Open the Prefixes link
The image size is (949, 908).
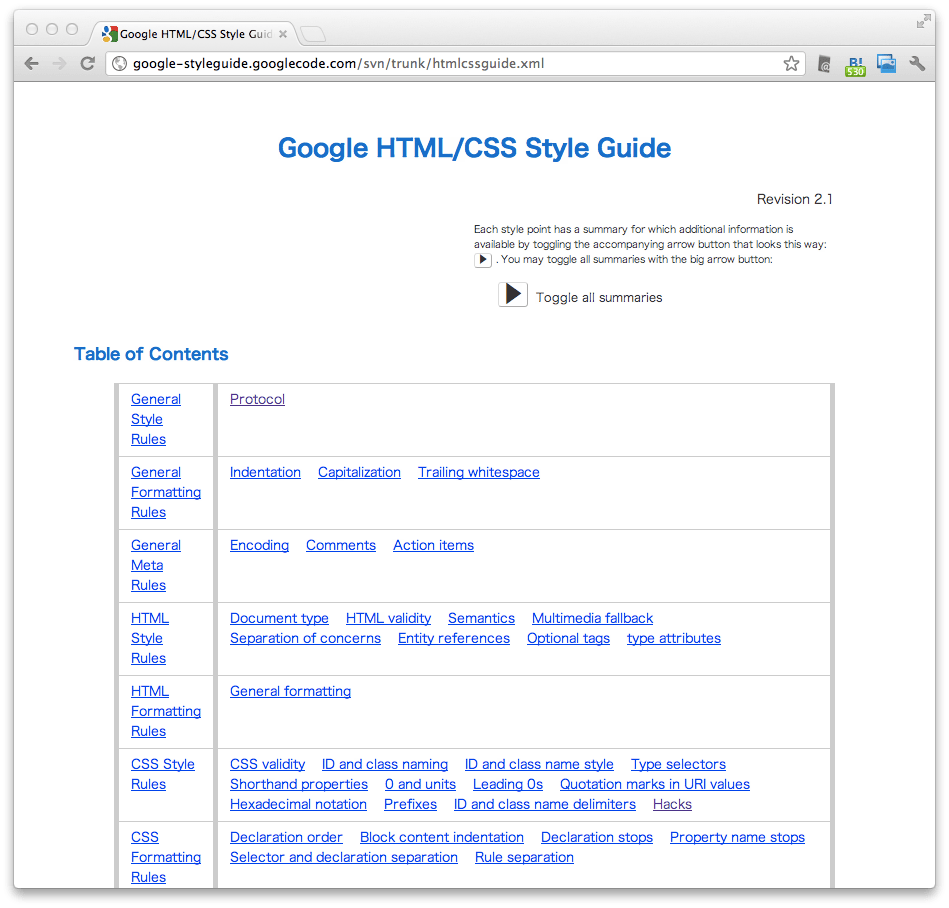click(x=410, y=804)
